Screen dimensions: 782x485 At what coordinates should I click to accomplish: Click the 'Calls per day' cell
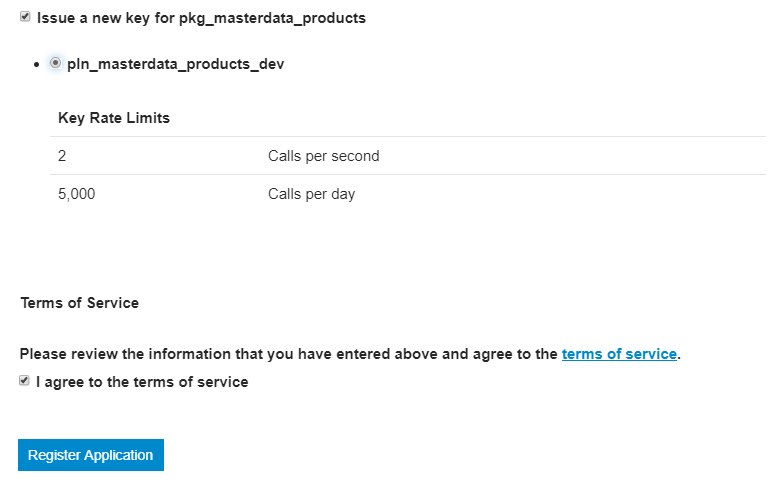click(311, 194)
